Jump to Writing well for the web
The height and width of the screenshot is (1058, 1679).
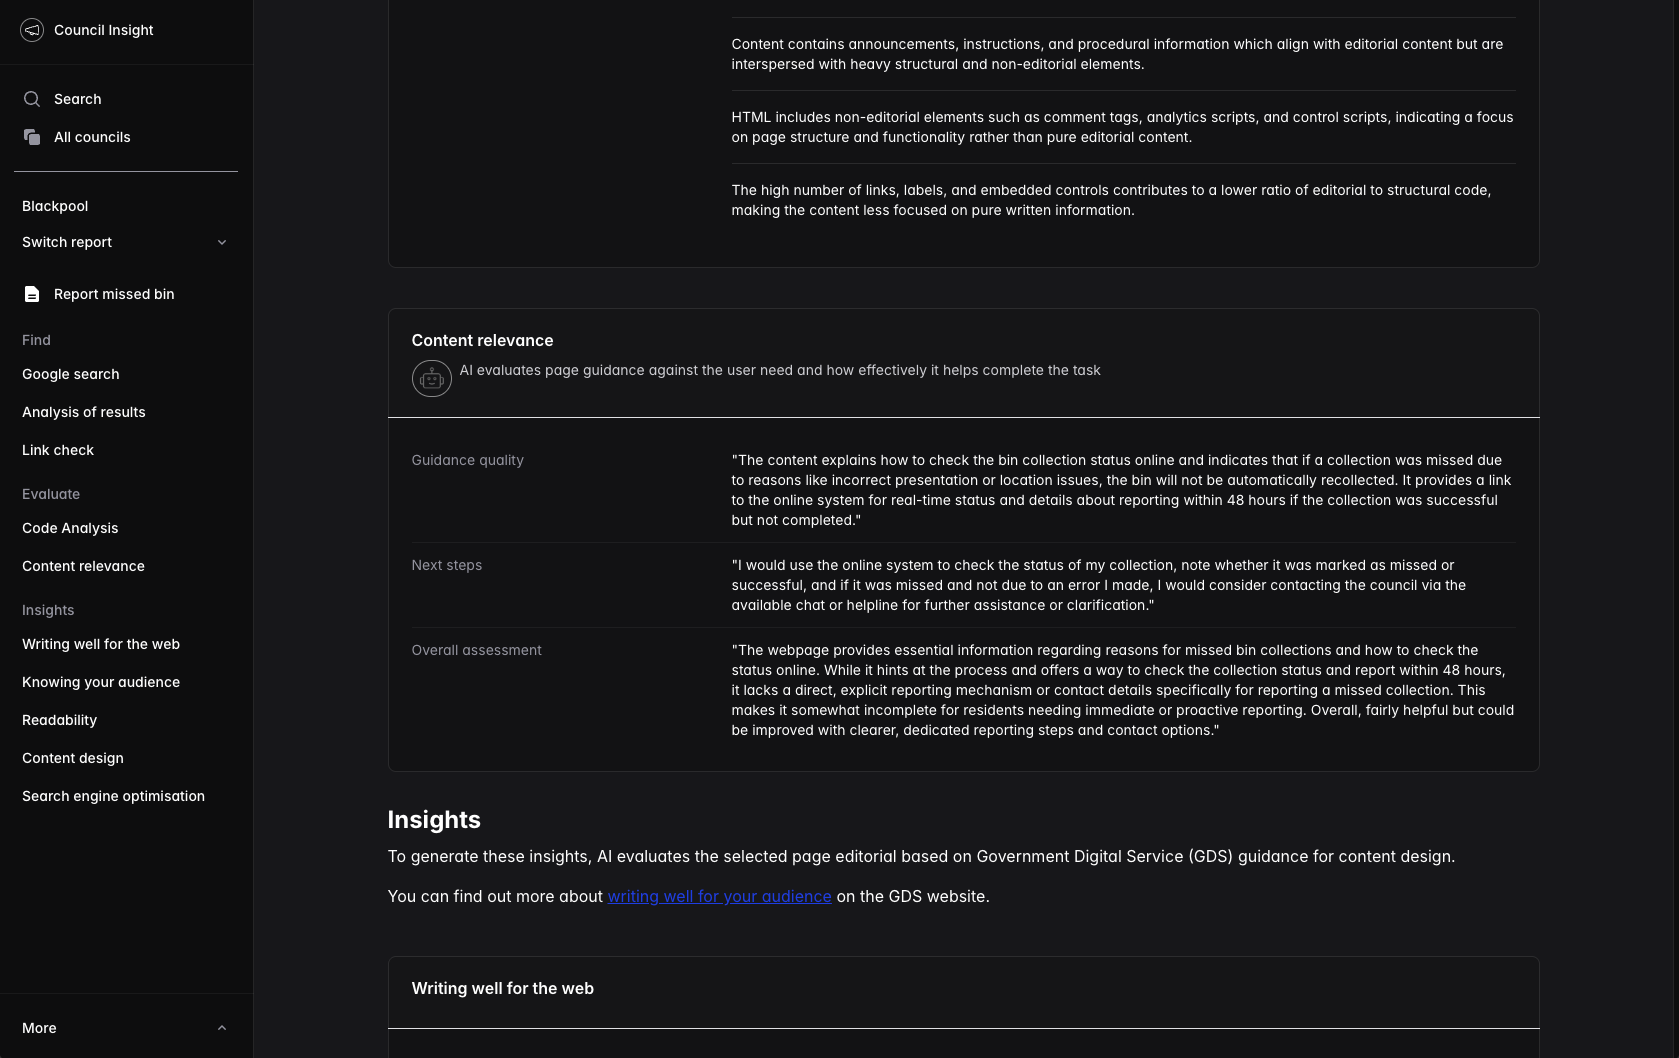click(101, 644)
